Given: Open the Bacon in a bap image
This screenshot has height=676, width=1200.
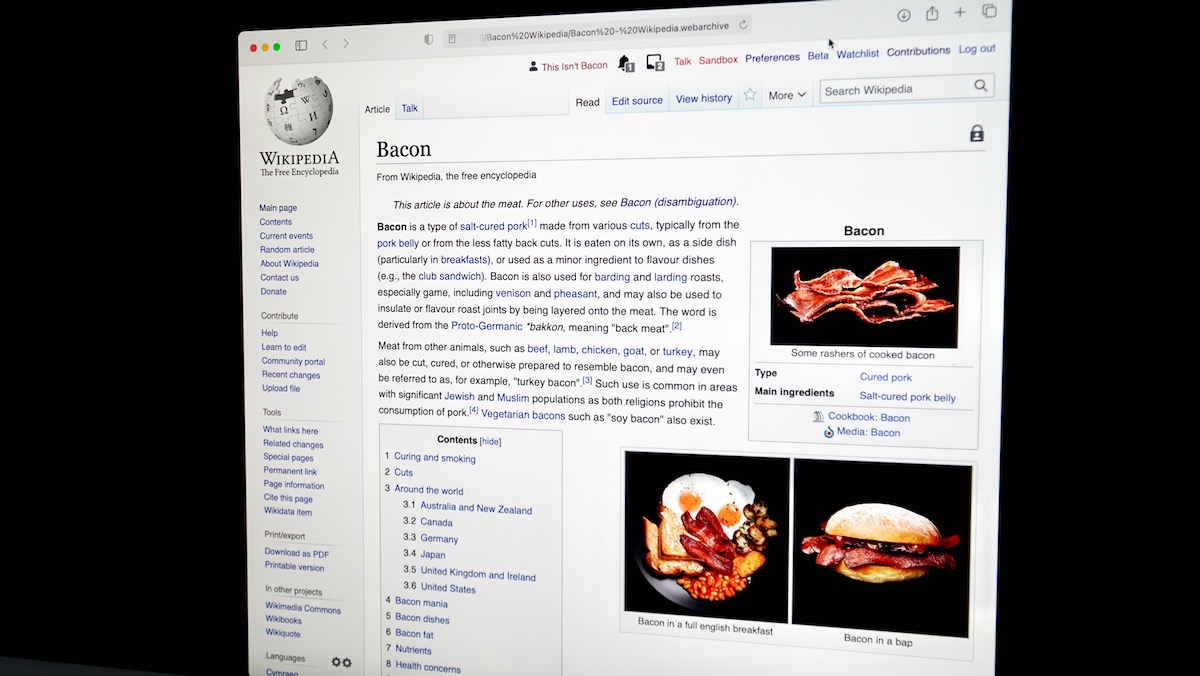Looking at the screenshot, I should 882,547.
